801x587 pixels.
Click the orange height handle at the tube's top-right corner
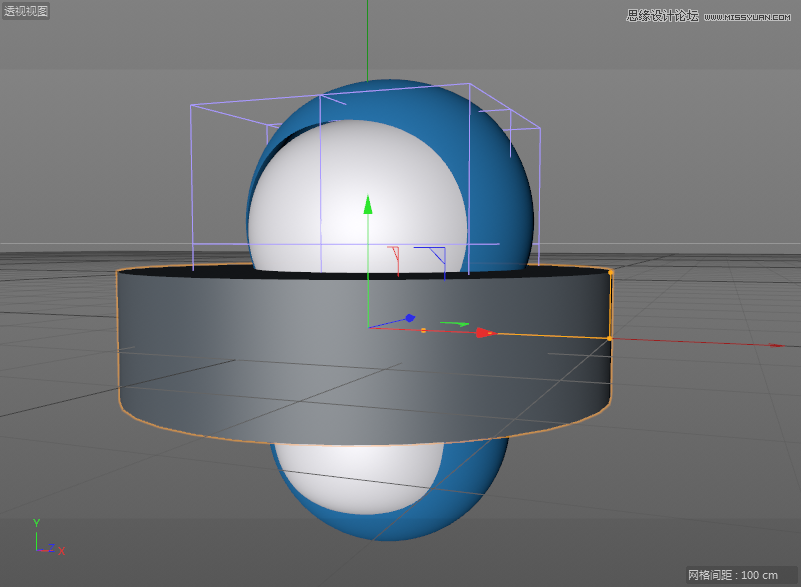[610, 273]
